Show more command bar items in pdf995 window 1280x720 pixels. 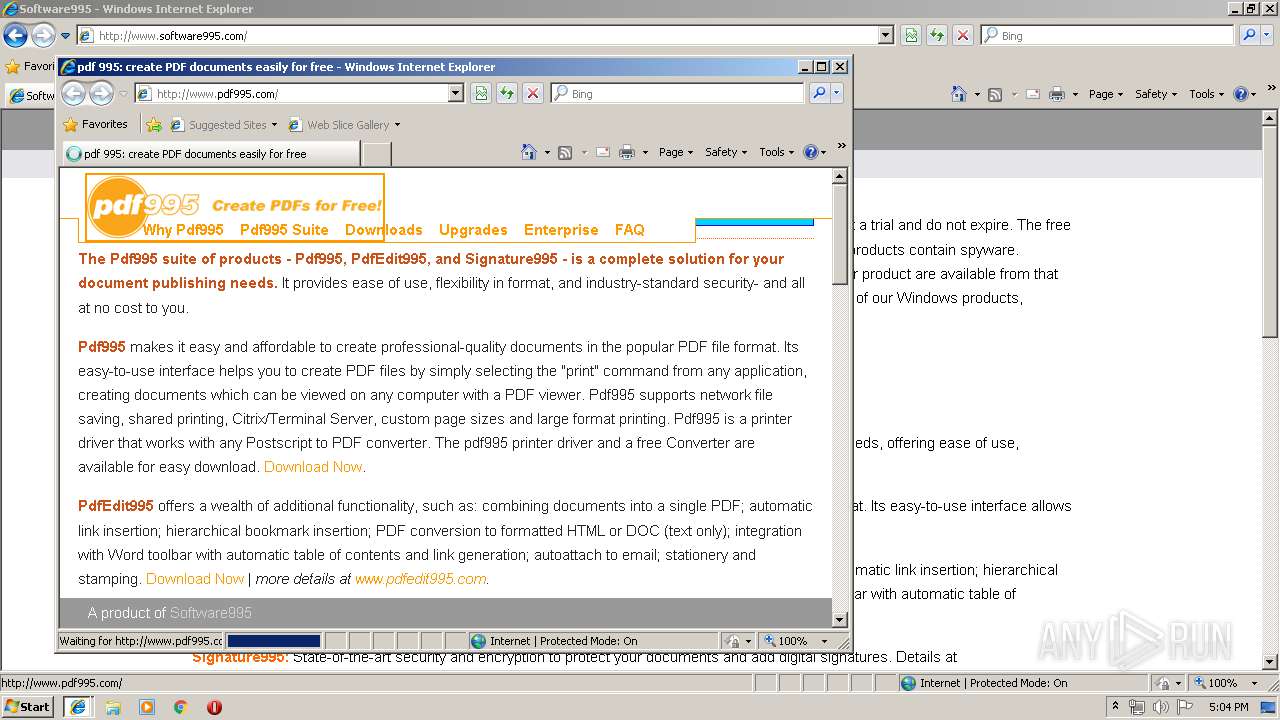click(x=842, y=146)
